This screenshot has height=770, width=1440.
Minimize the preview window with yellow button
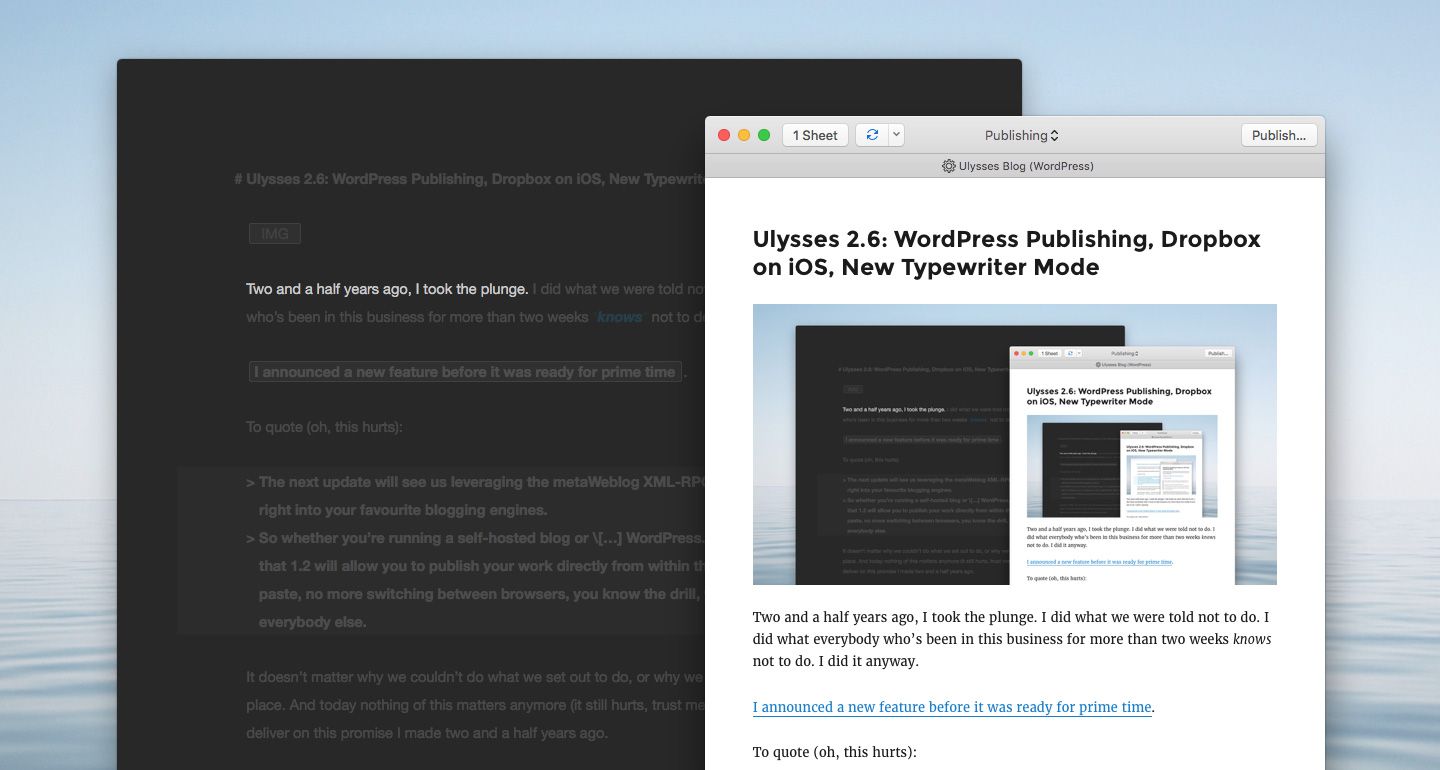(x=744, y=135)
